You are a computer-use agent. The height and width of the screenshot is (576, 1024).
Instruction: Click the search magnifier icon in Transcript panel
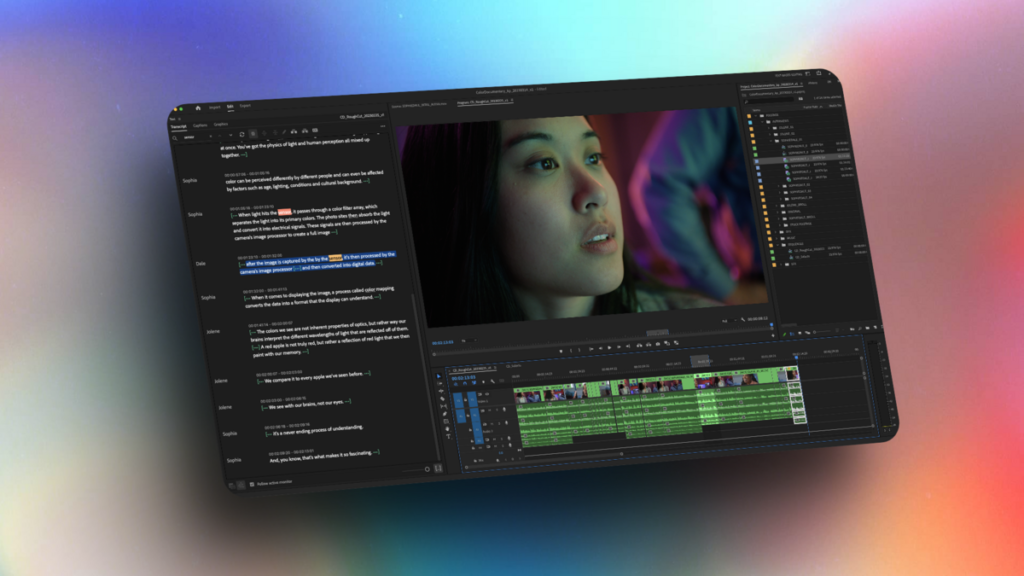tap(176, 137)
